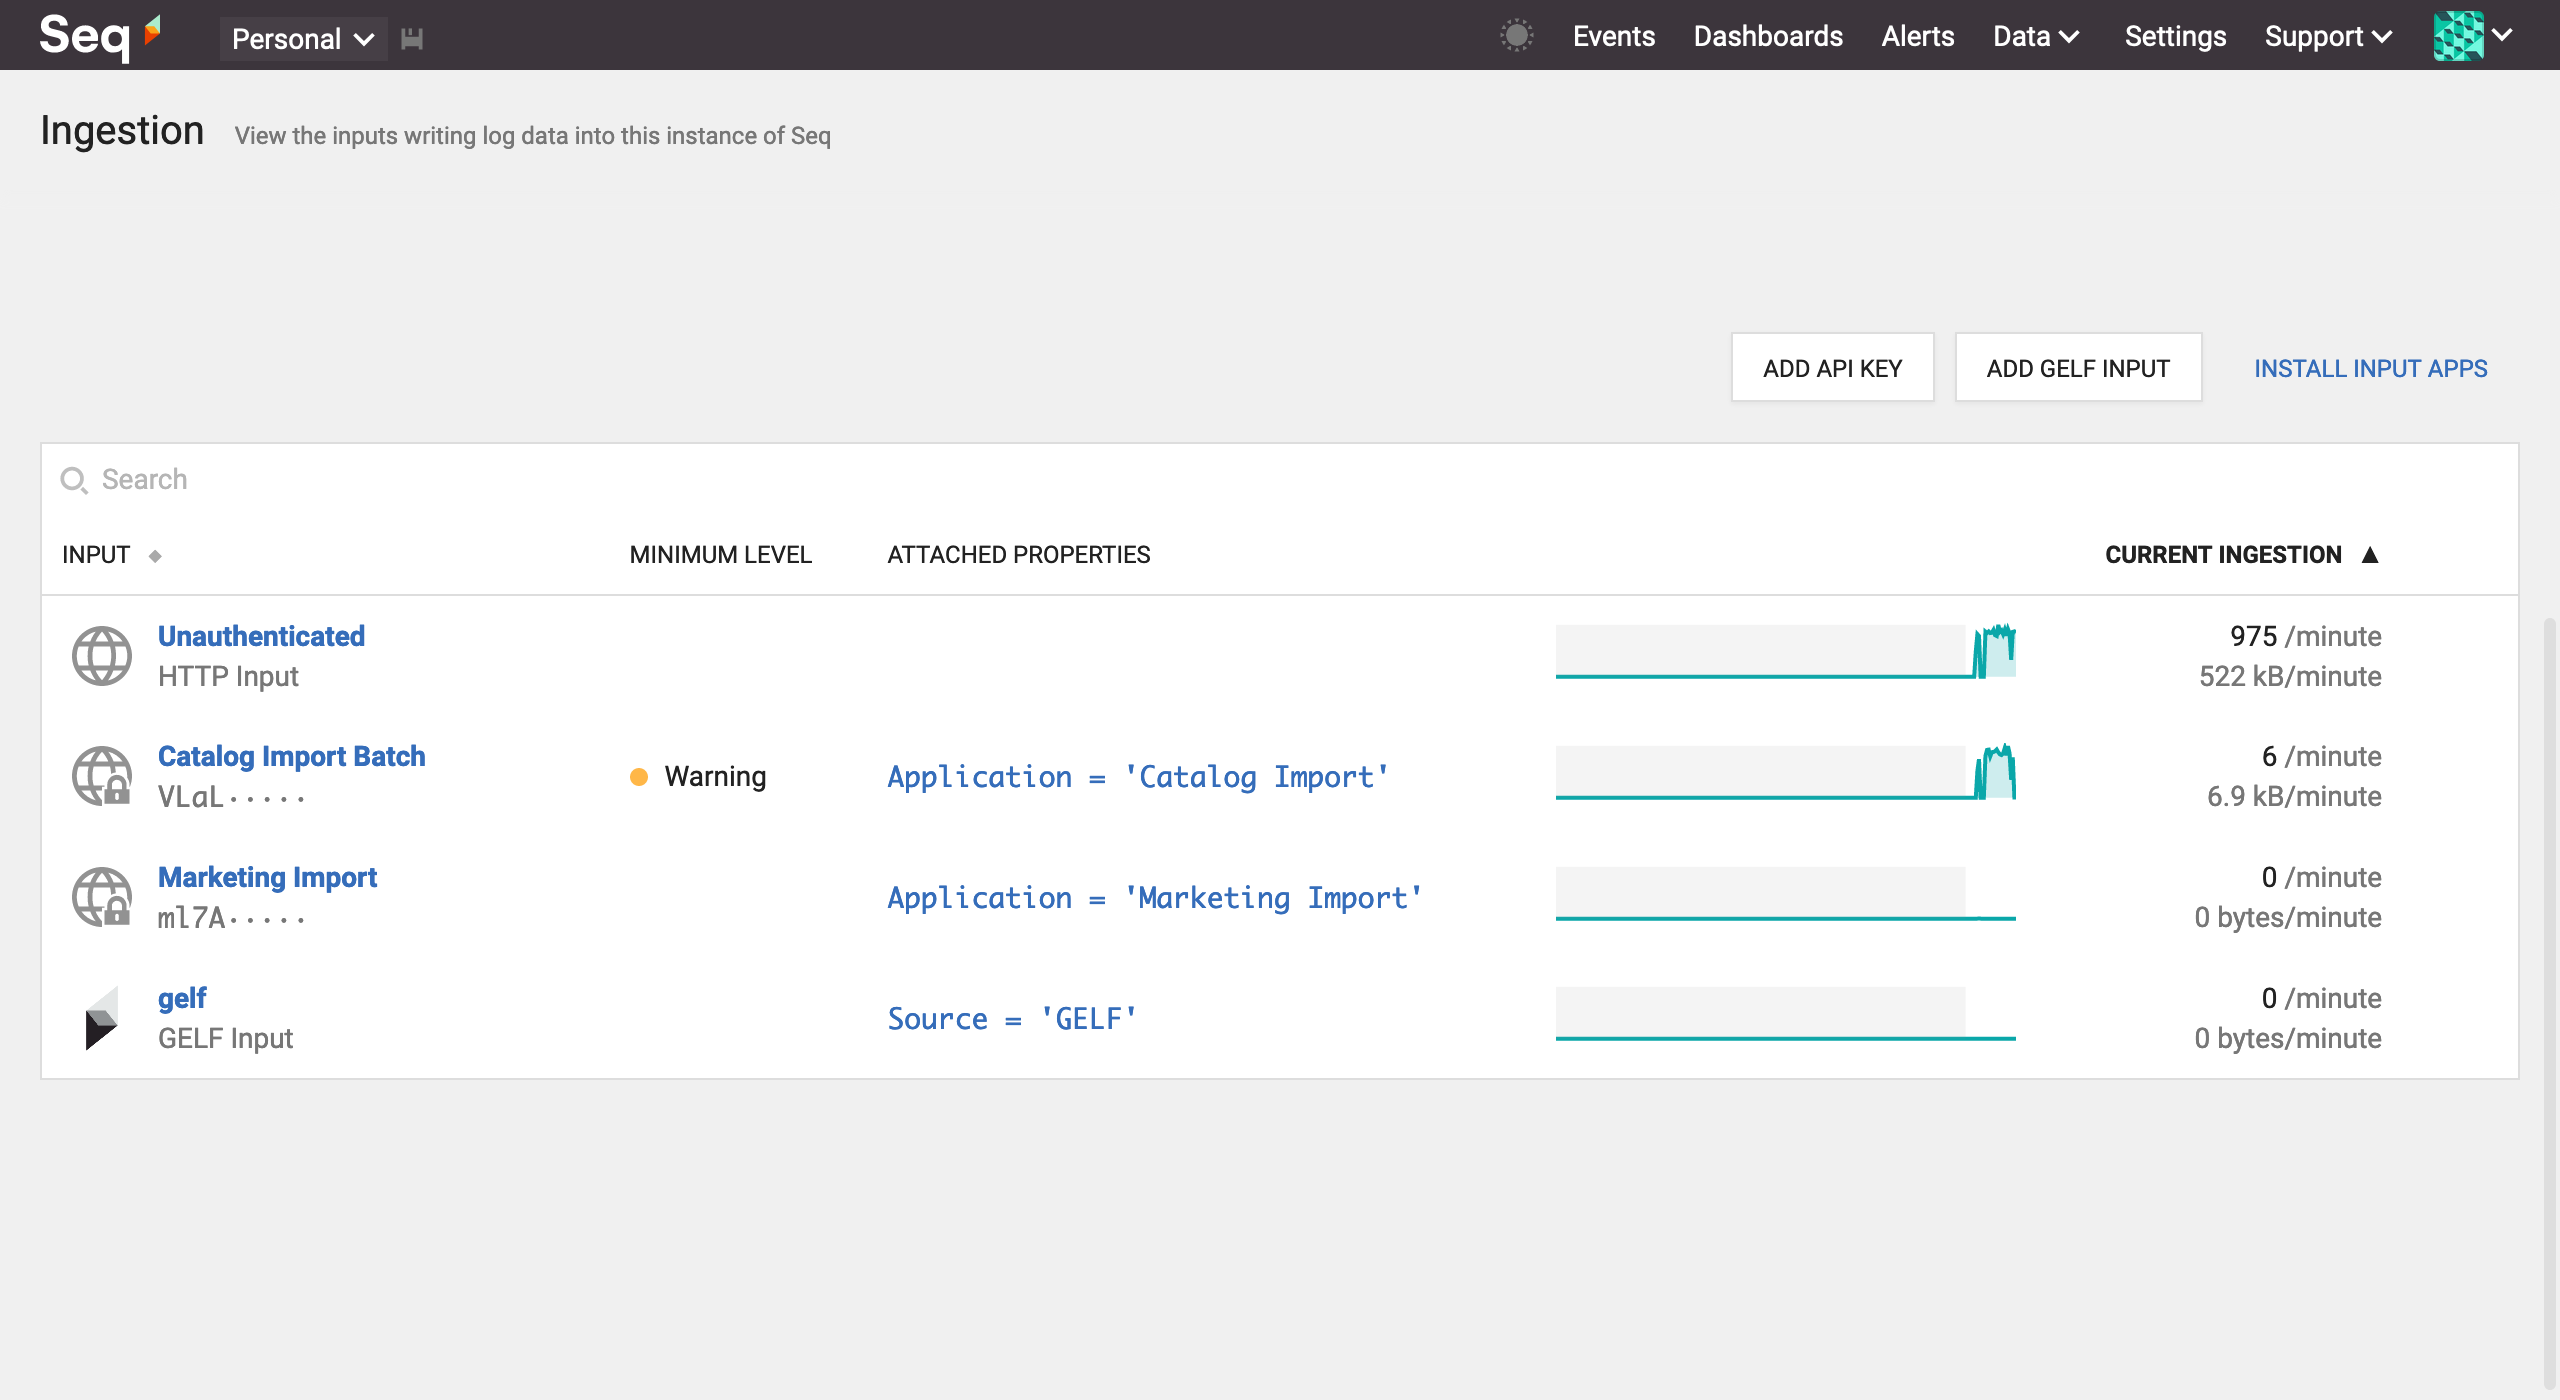Click the save workspace floppy icon

point(412,39)
